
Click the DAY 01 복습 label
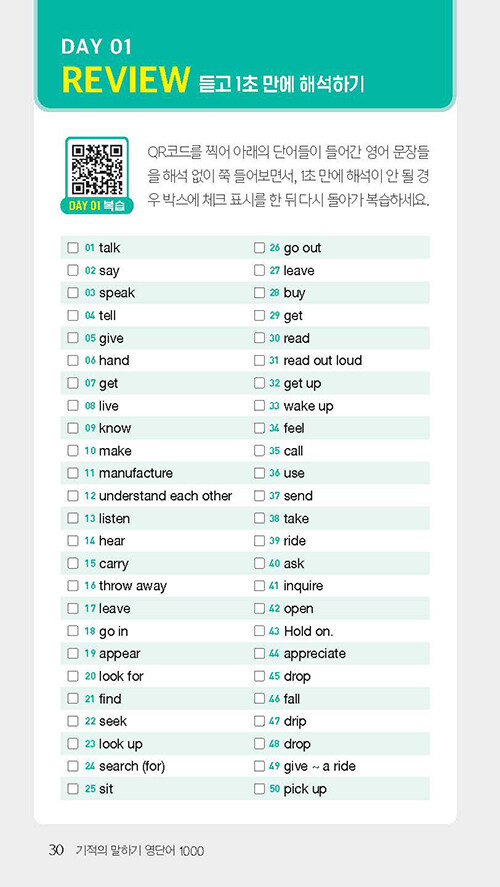(x=97, y=205)
